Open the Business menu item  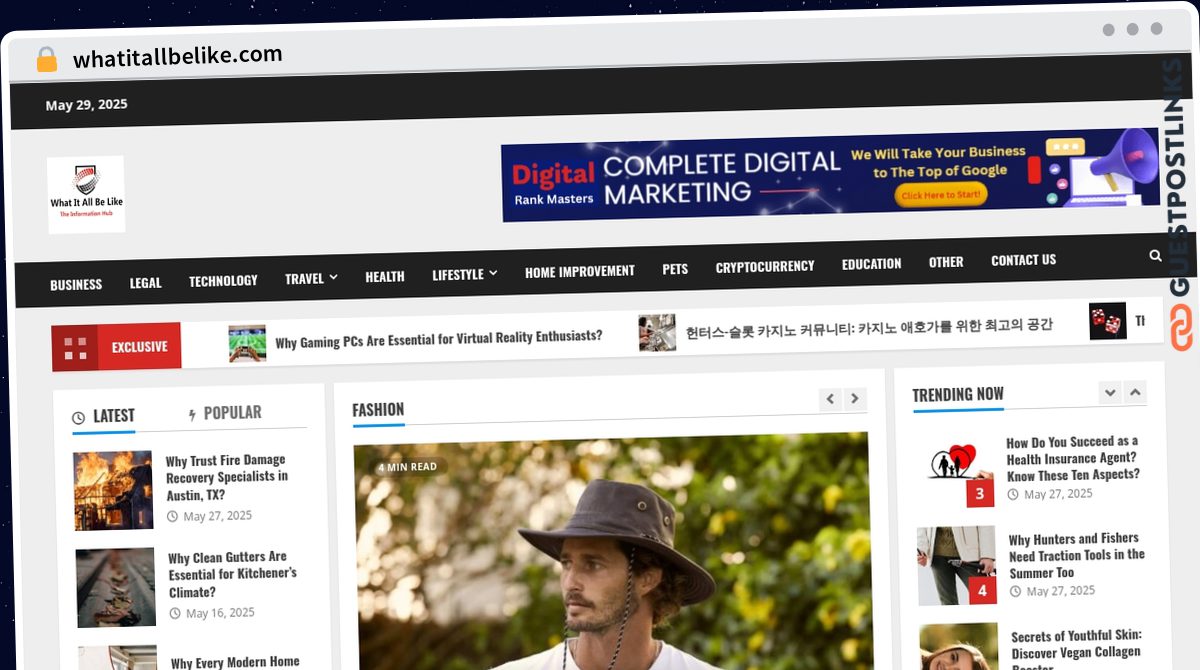[x=76, y=284]
